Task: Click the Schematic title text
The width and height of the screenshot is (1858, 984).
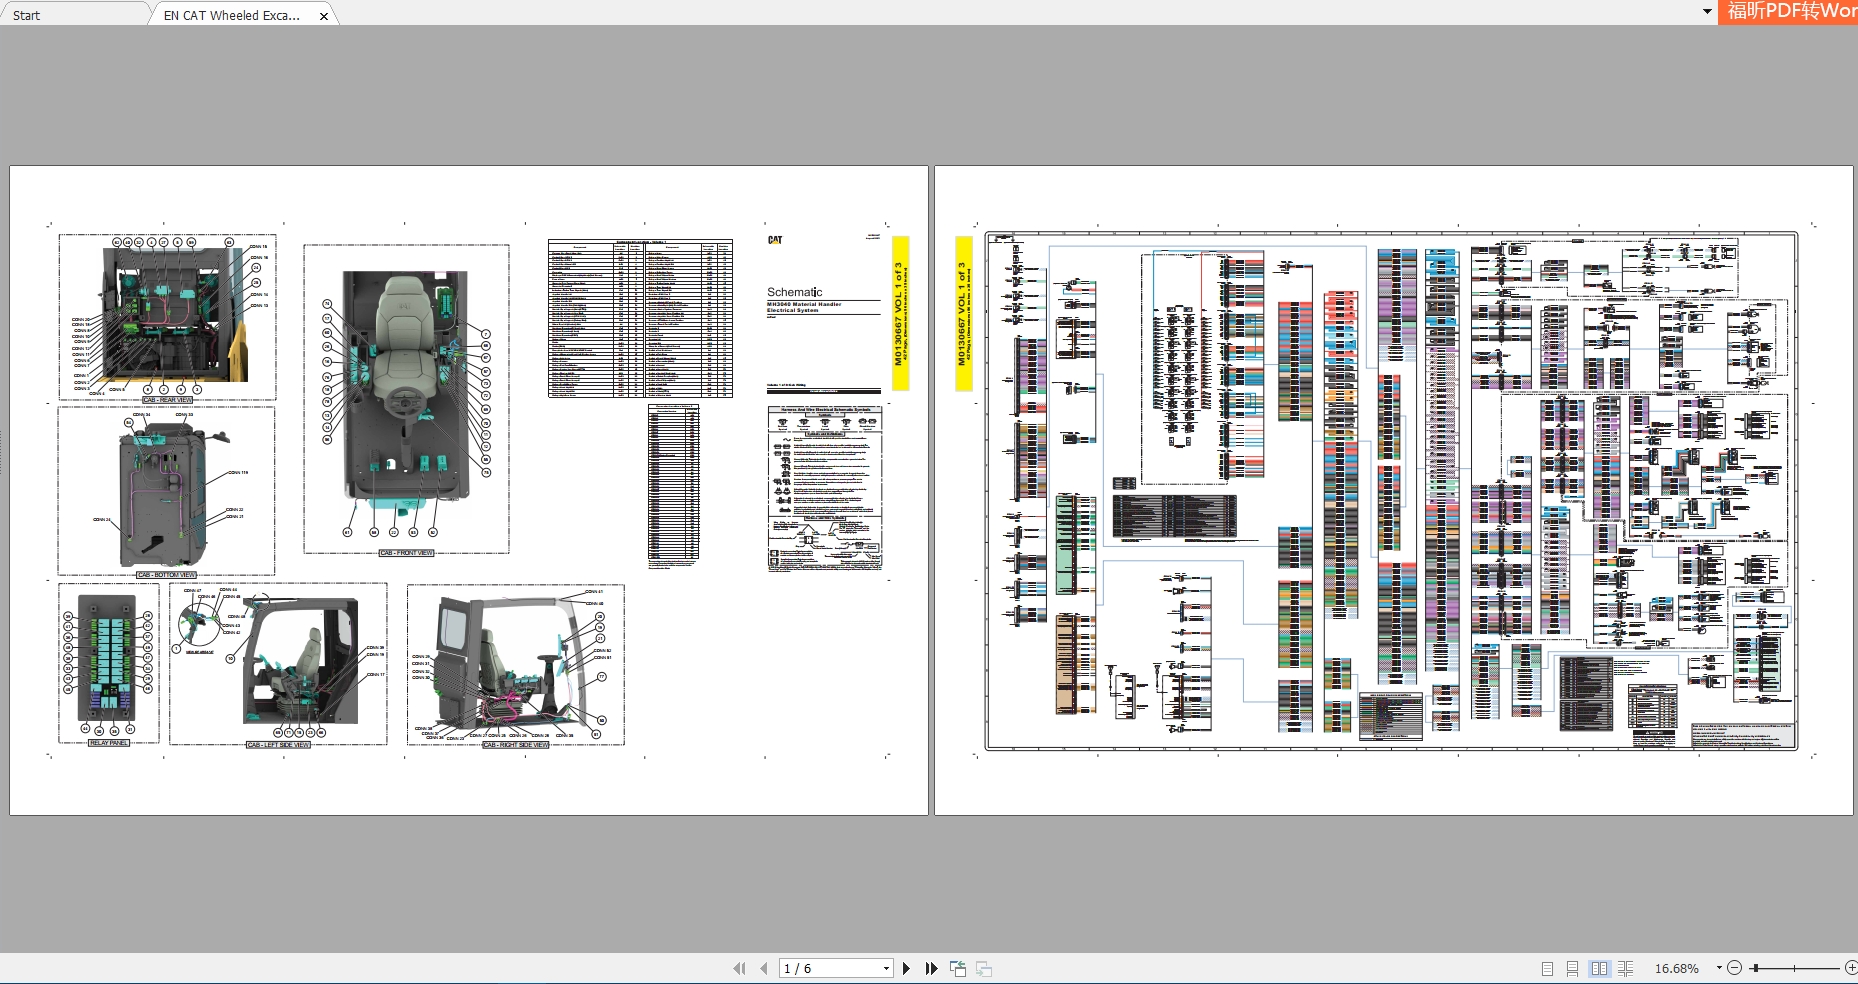Action: [x=795, y=292]
